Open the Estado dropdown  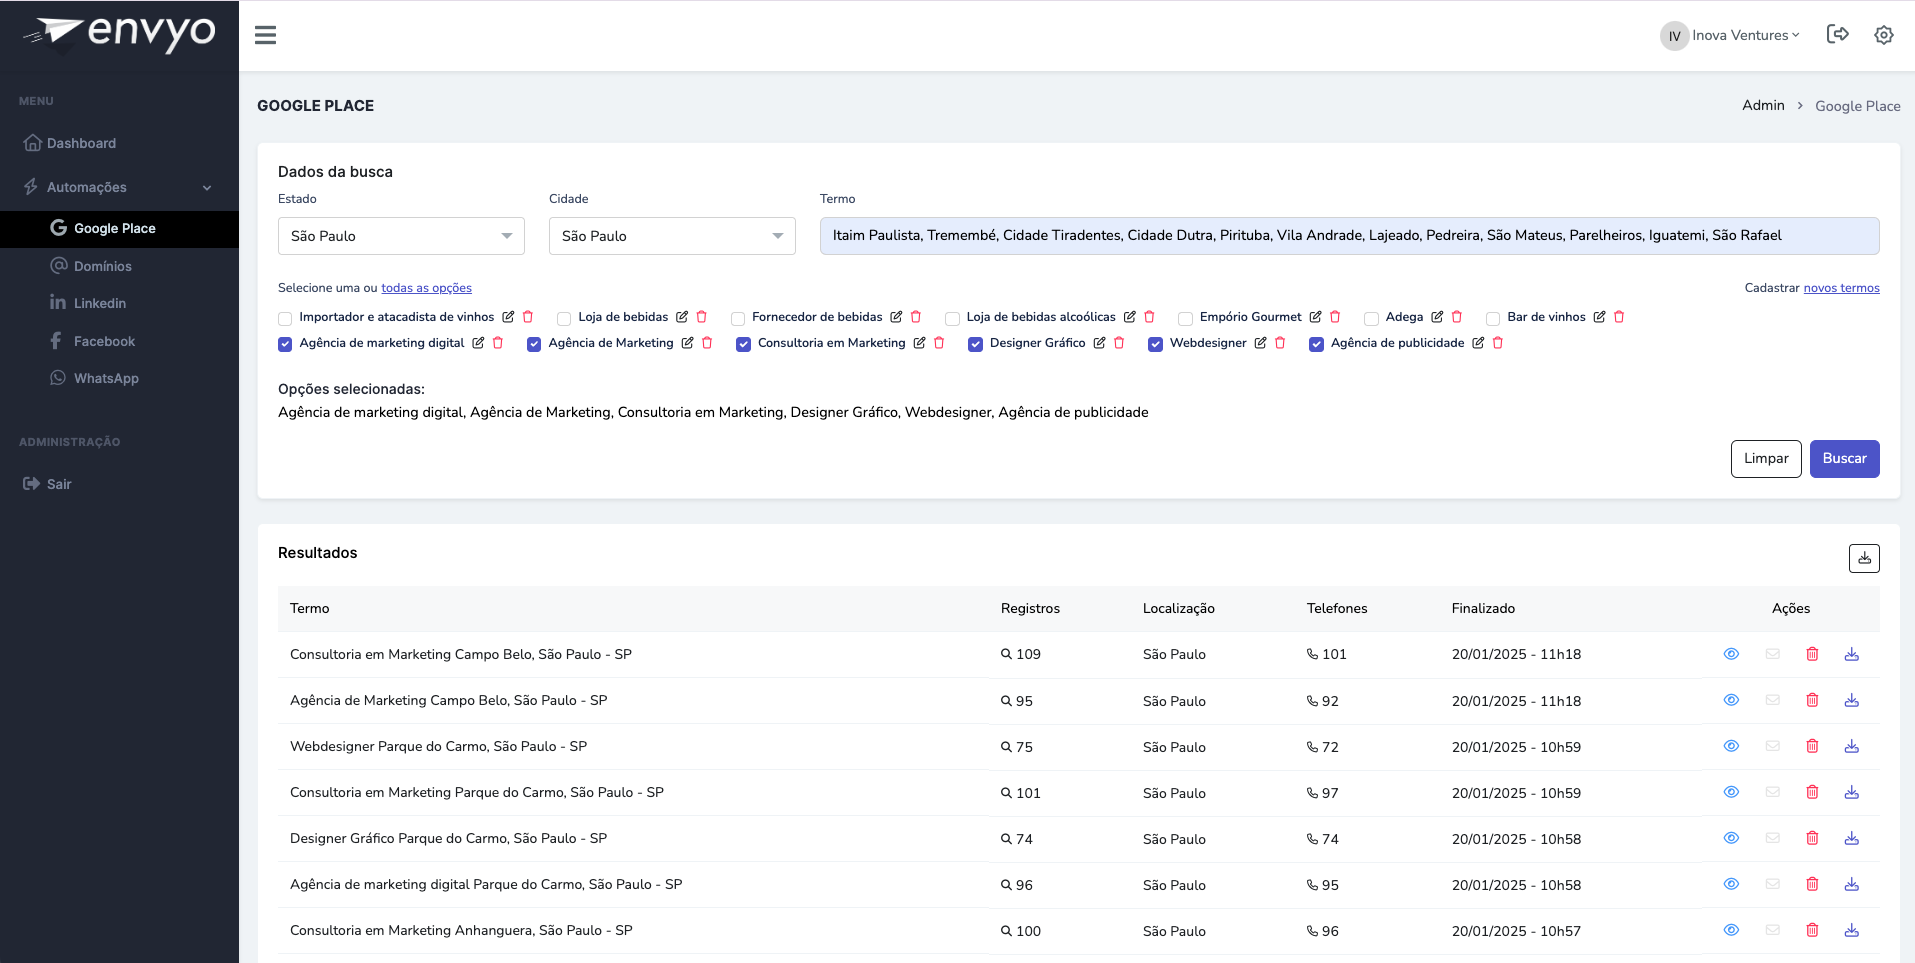401,236
